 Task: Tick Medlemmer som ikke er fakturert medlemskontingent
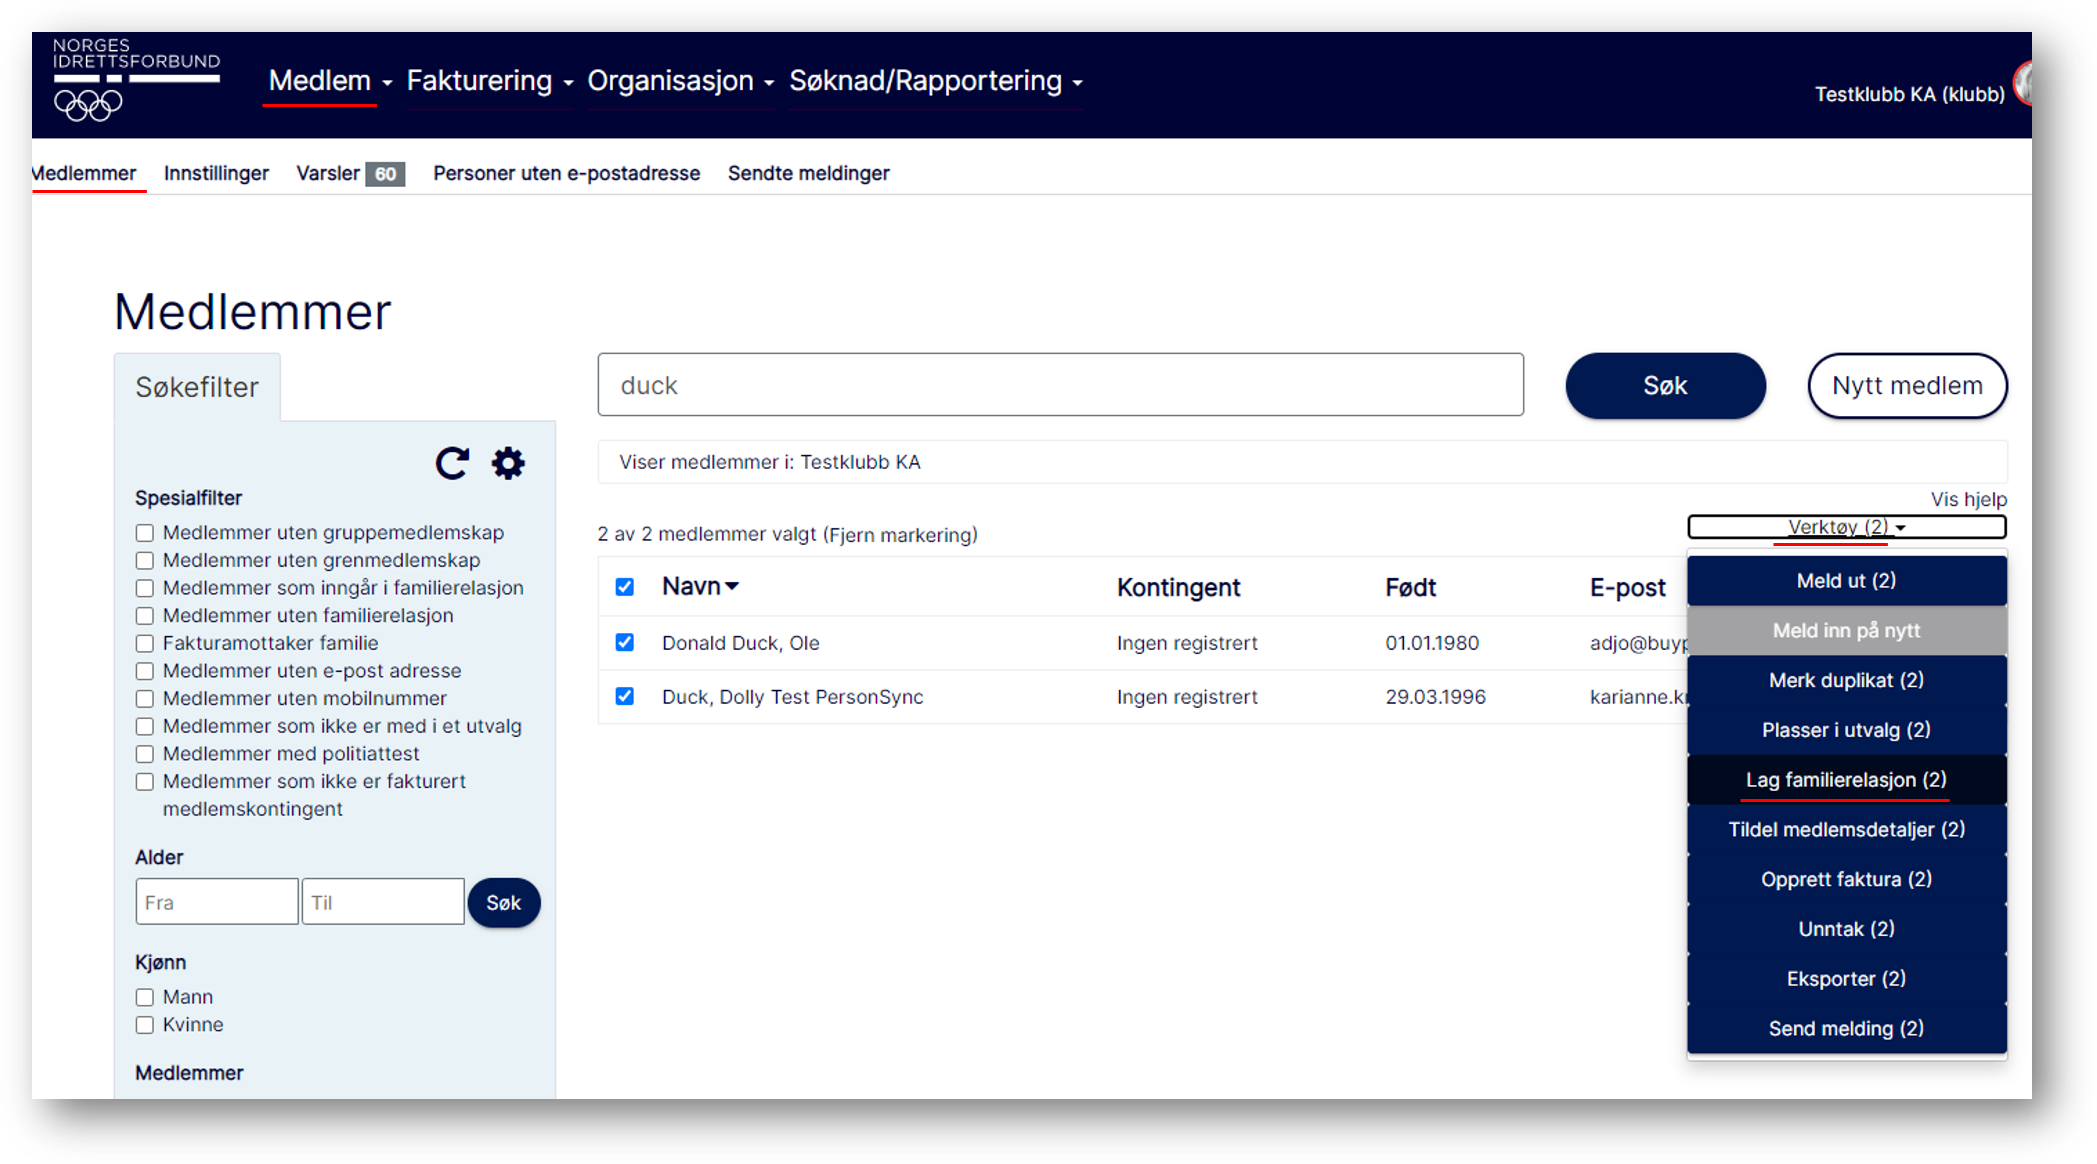pyautogui.click(x=145, y=782)
